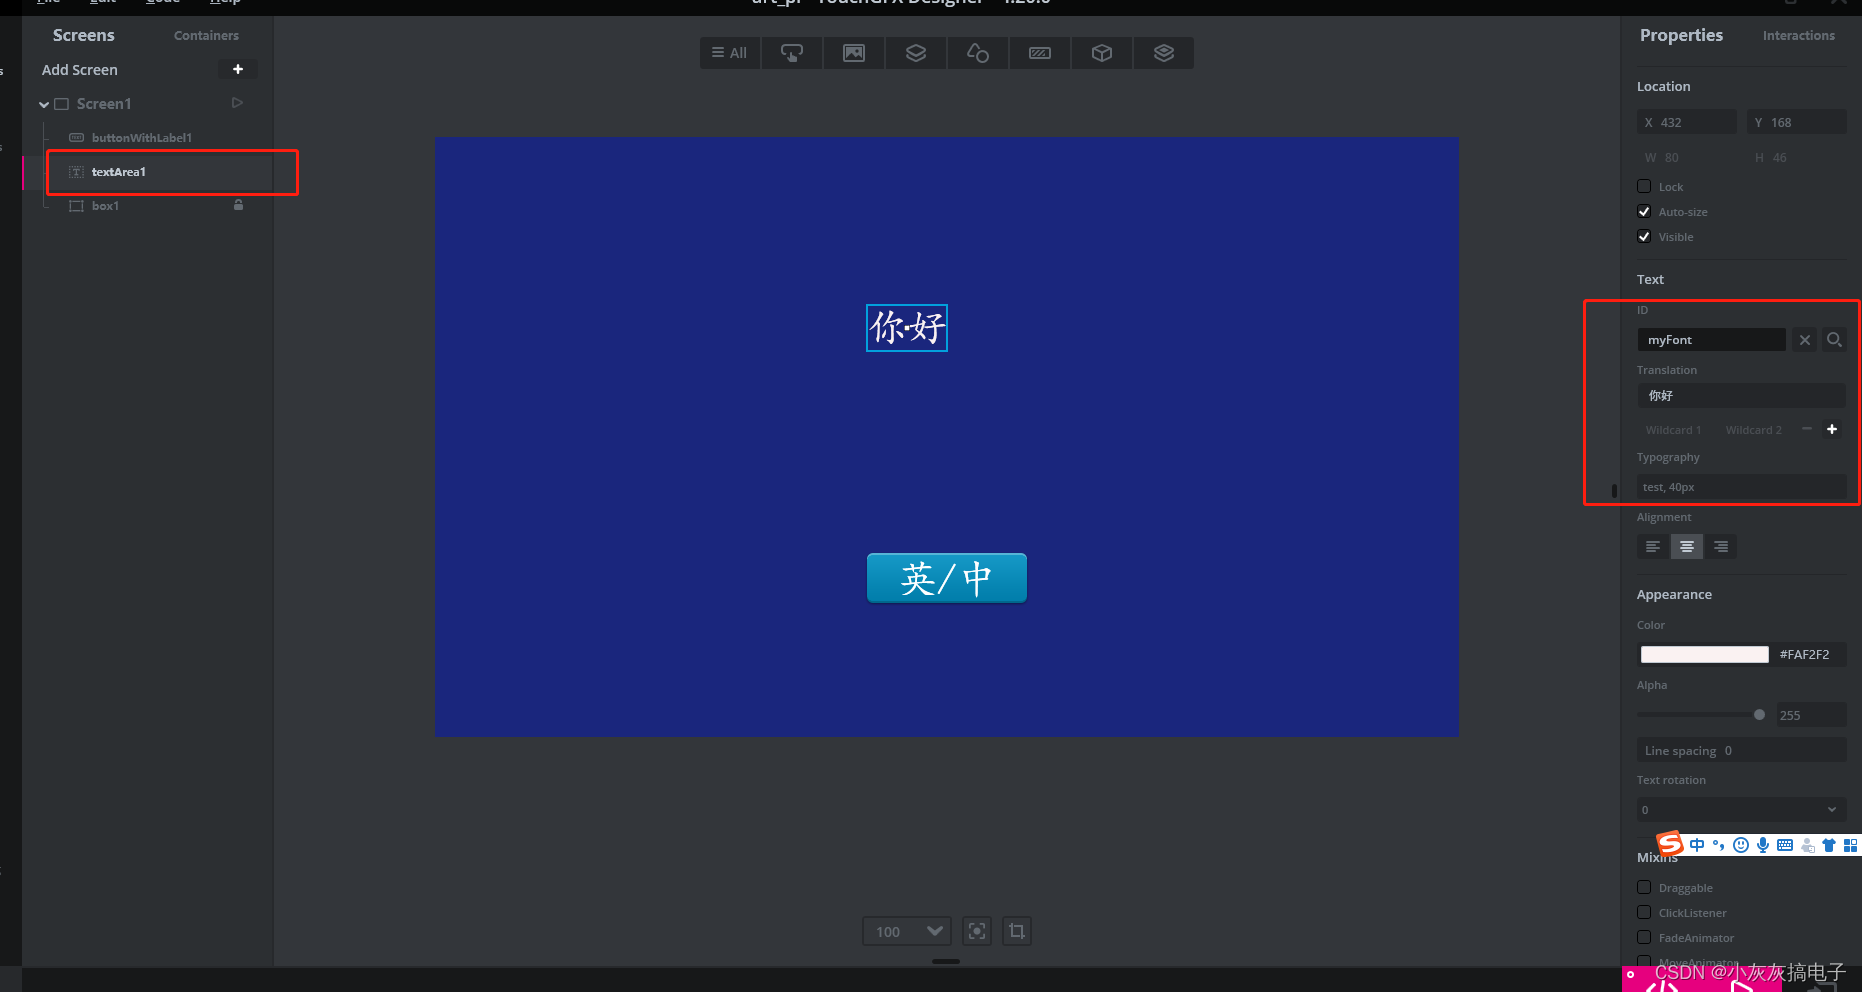This screenshot has height=992, width=1862.
Task: Switch to the Interactions tab
Action: tap(1798, 35)
